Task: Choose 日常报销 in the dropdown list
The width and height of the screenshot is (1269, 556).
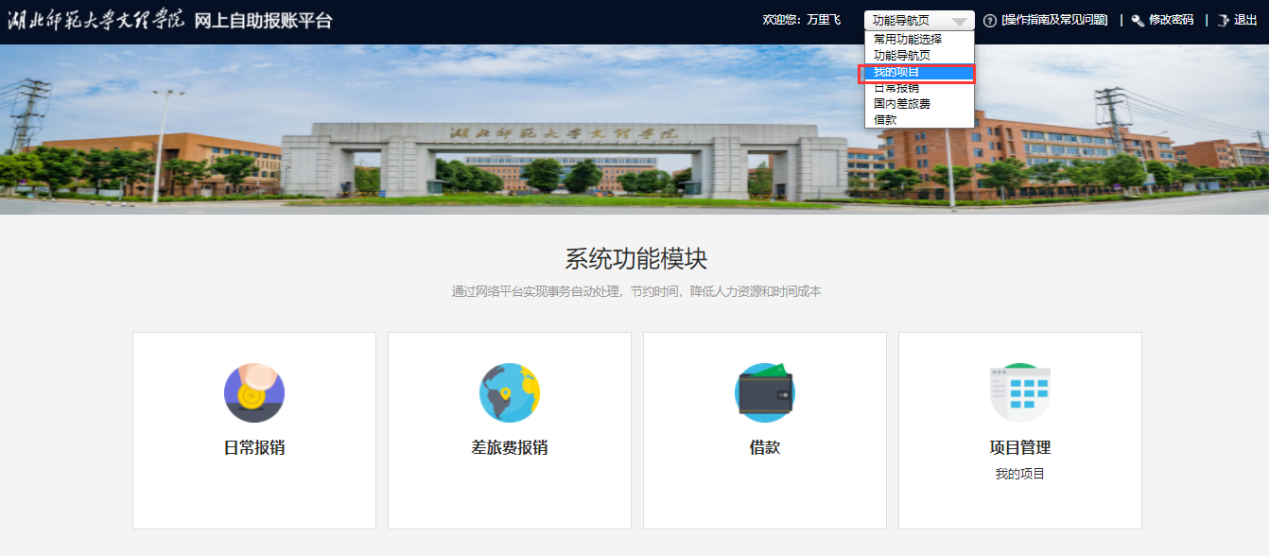Action: pos(896,88)
